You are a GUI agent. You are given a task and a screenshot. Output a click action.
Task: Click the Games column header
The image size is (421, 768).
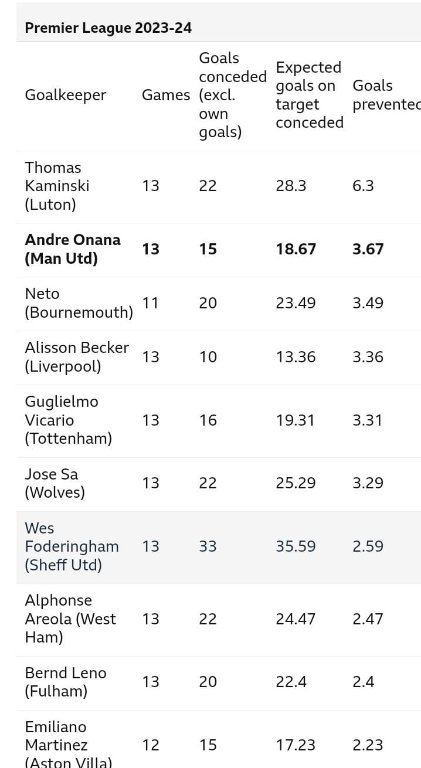point(166,95)
